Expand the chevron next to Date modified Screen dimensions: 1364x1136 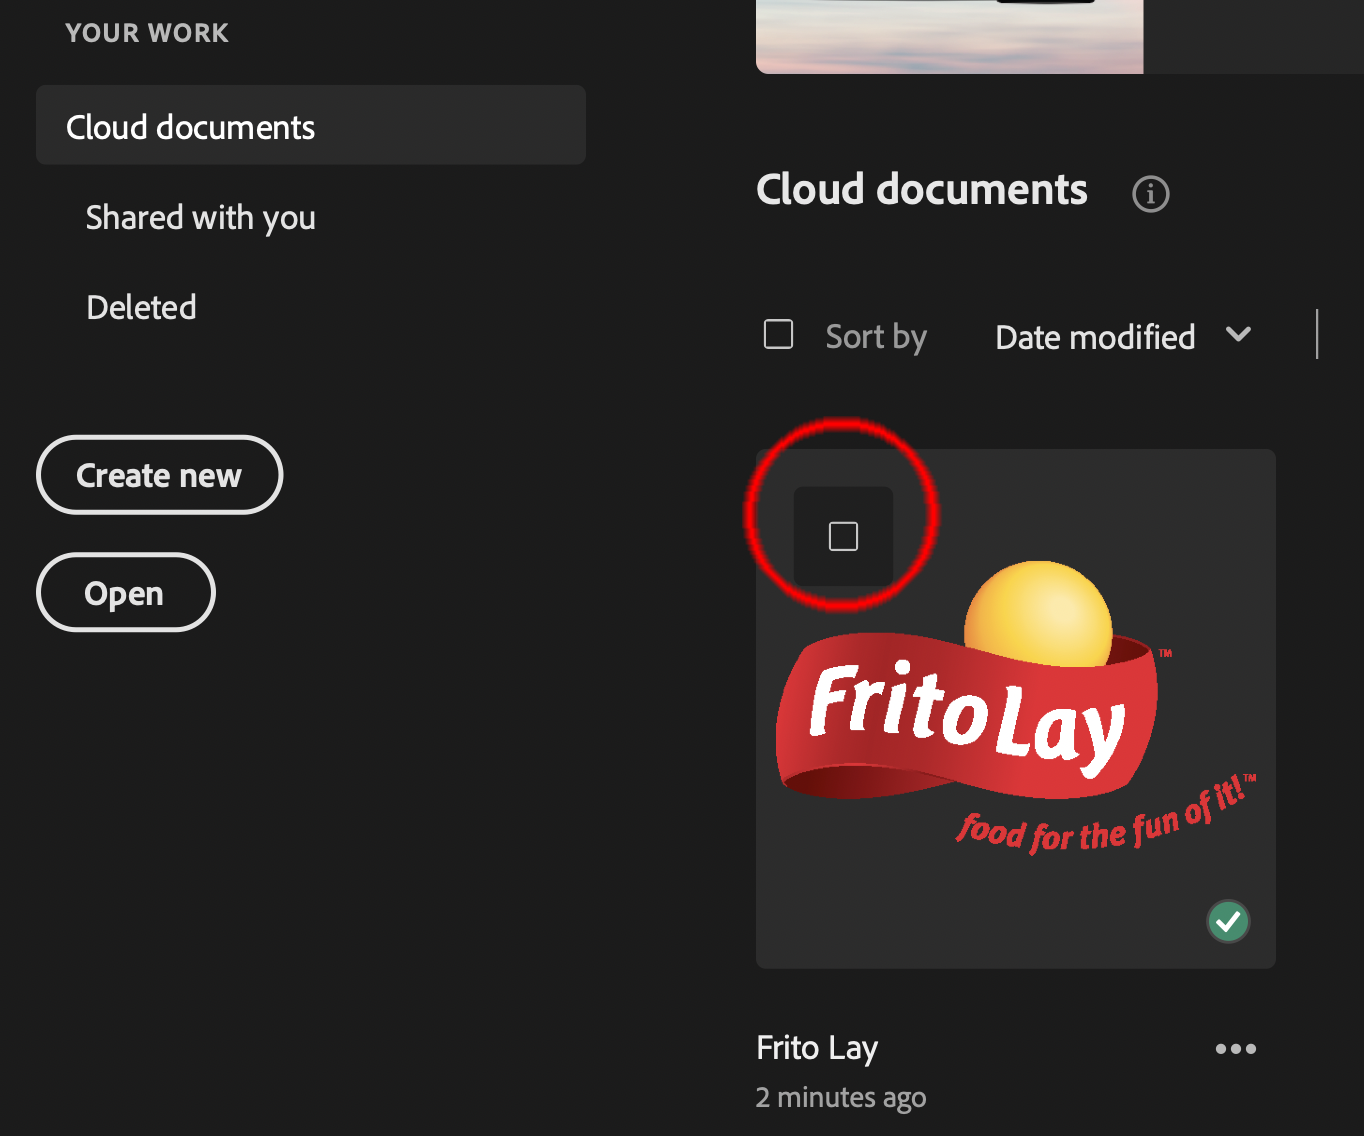[1238, 335]
